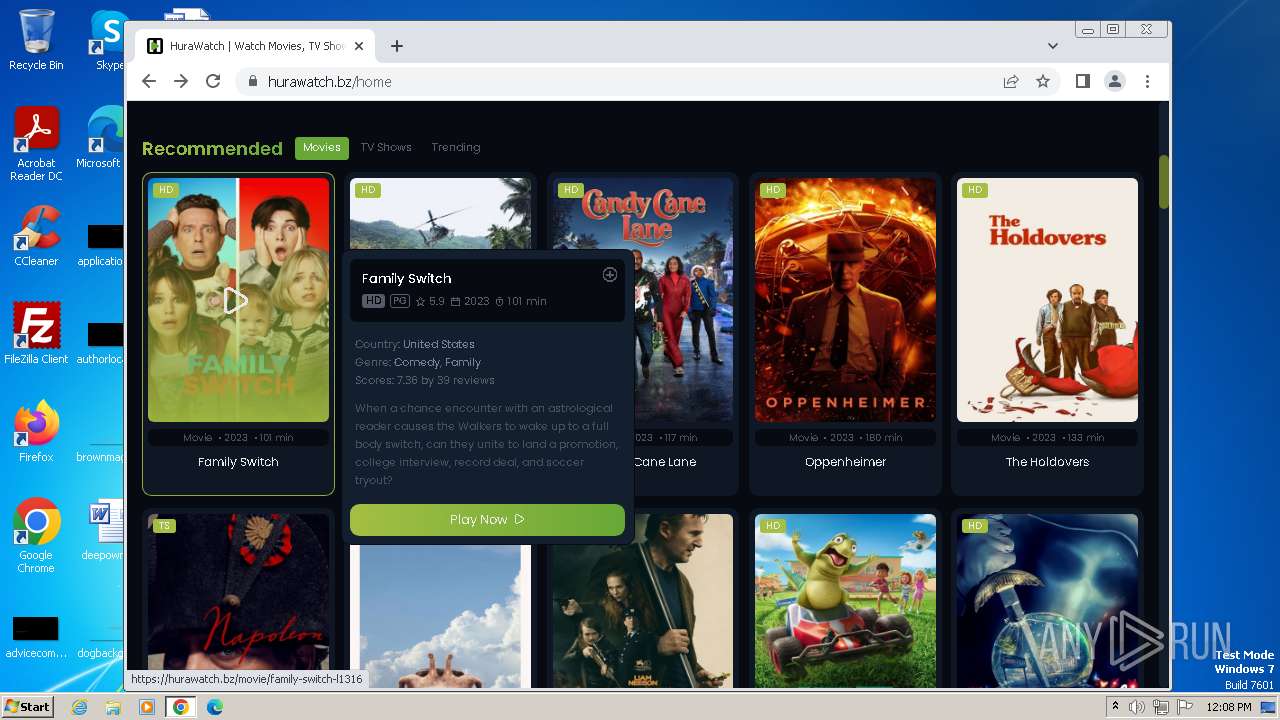Open File Explorer from taskbar
1280x720 pixels.
tap(113, 707)
